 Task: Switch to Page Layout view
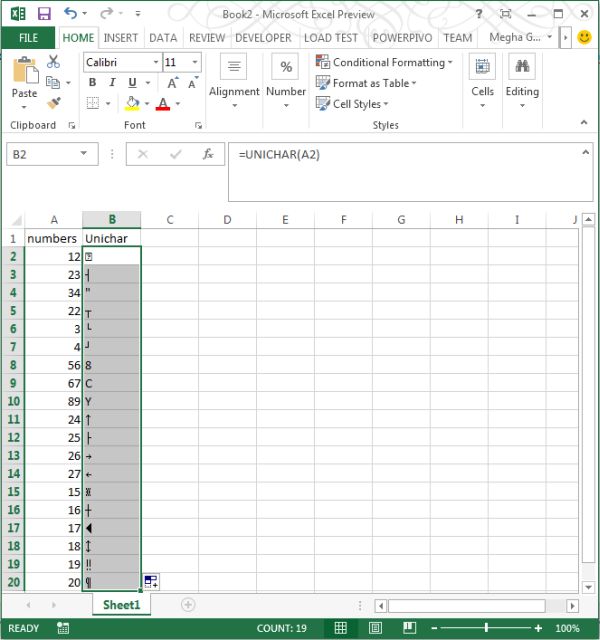375,628
